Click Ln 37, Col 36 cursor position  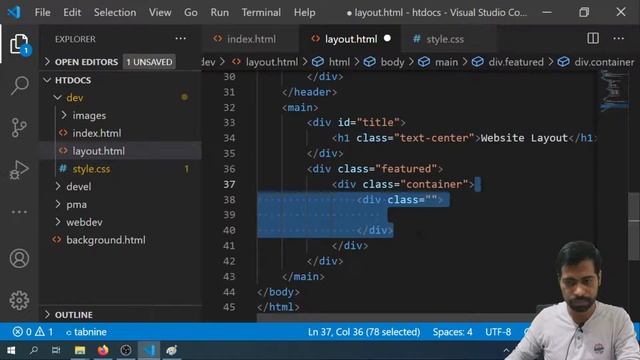coord(364,331)
